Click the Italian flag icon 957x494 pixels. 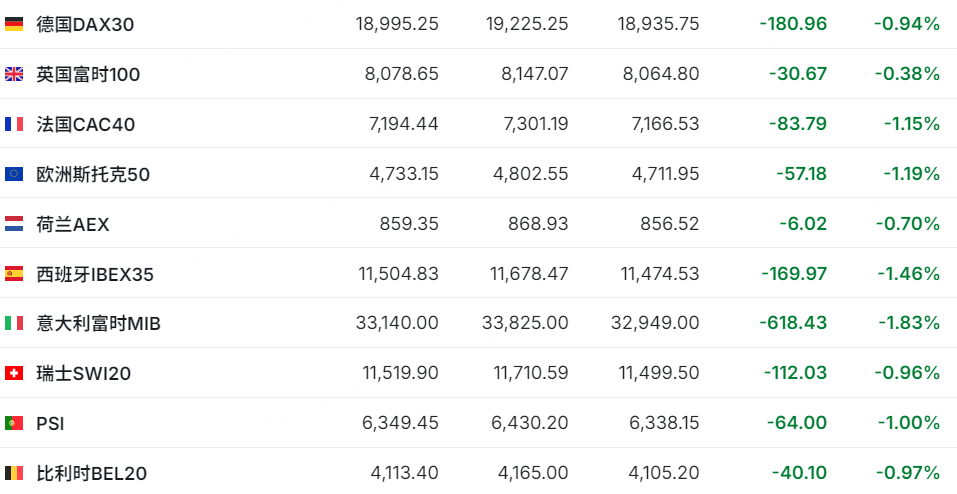click(14, 323)
